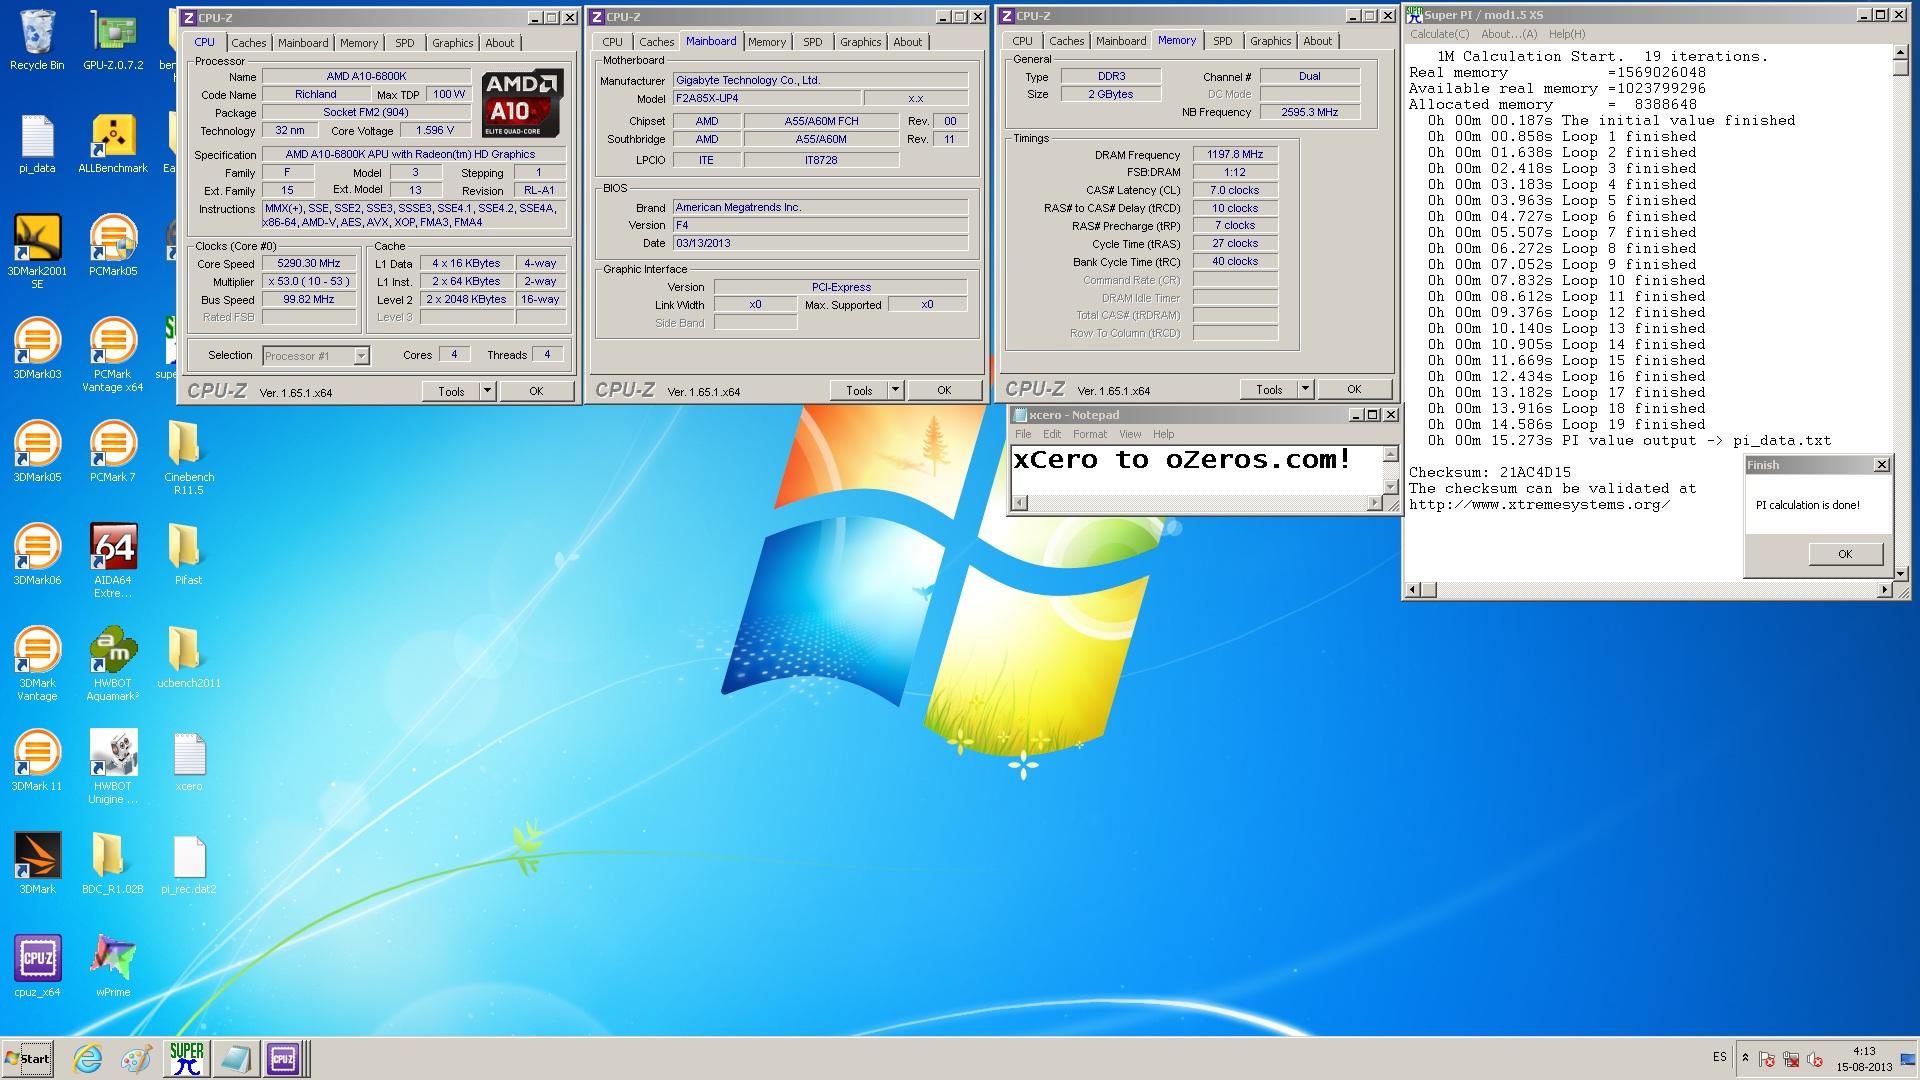Open Help(H) menu in Super PI
This screenshot has height=1080, width=1920.
1567,34
